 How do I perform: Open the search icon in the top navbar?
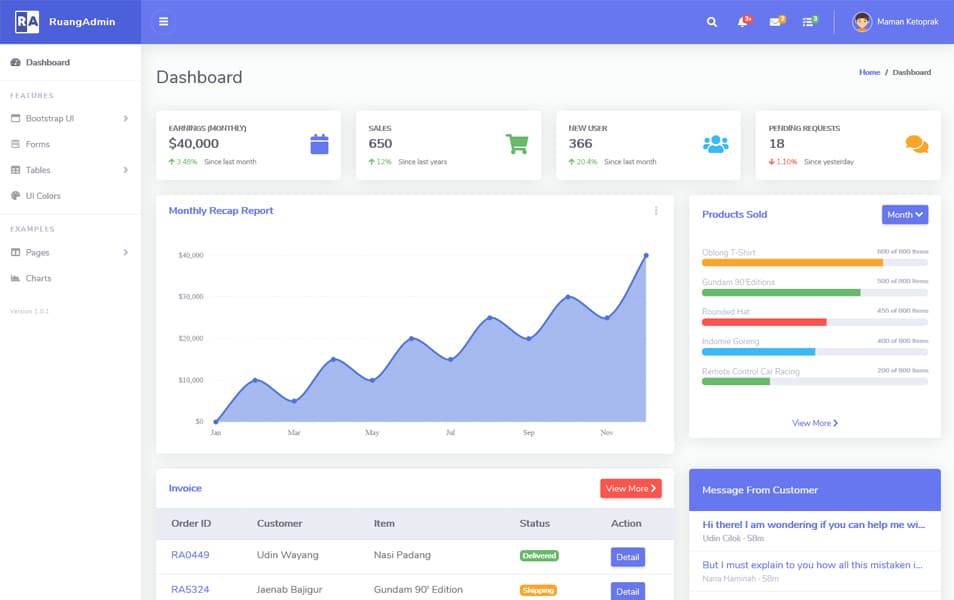711,21
